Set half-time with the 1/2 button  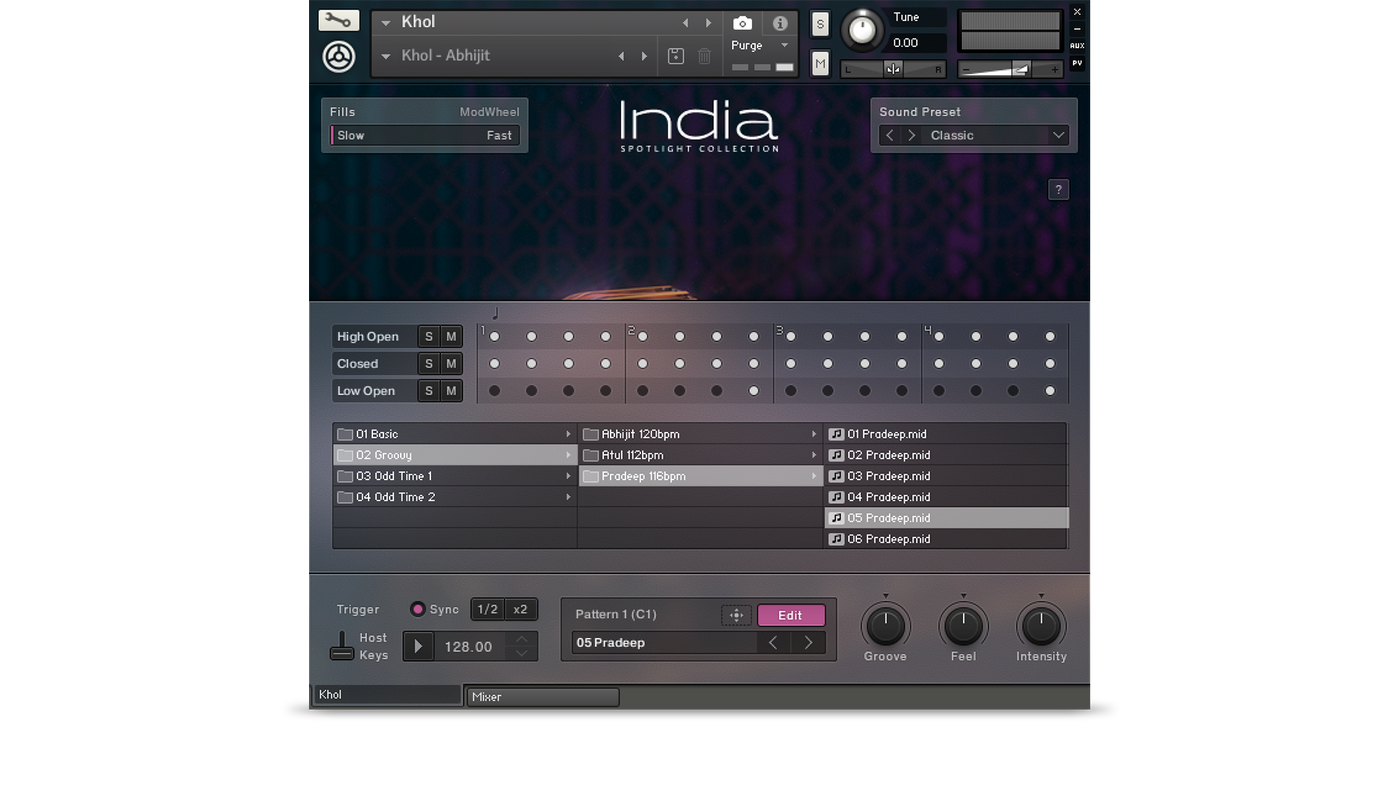coord(487,610)
